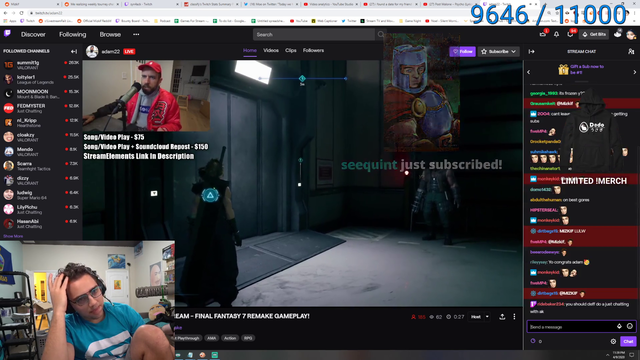Image resolution: width=640 pixels, height=360 pixels.
Task: Collapse the Followed Channels sidebar
Action: pyautogui.click(x=74, y=51)
